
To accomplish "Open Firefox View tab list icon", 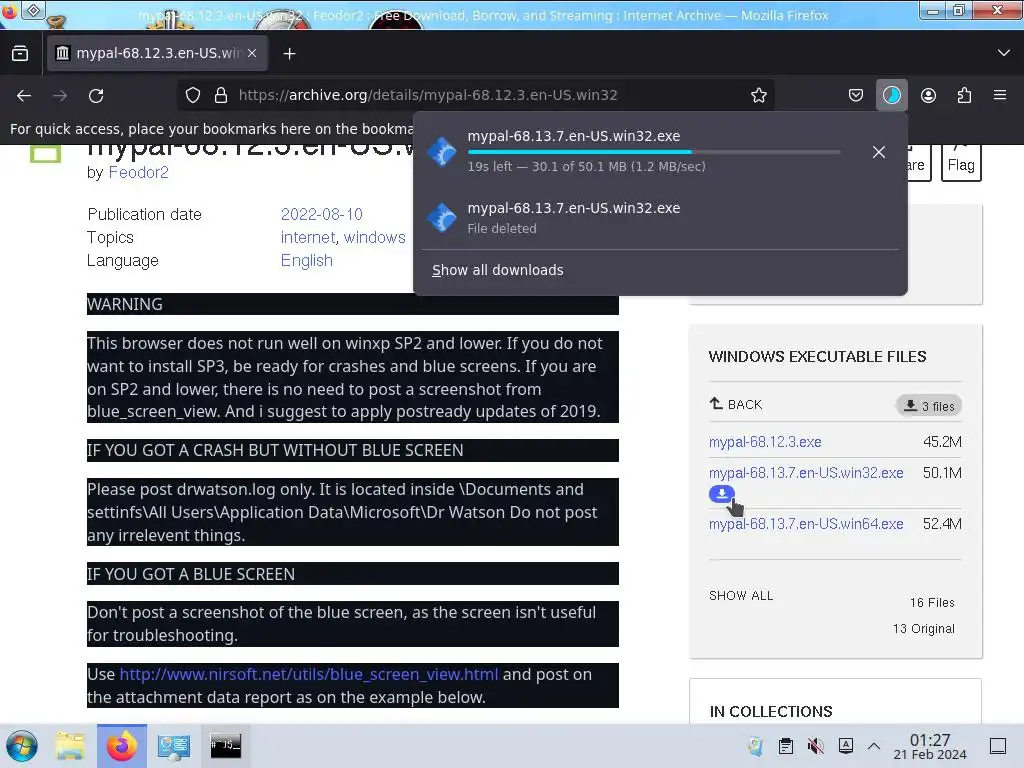I will pyautogui.click(x=20, y=54).
